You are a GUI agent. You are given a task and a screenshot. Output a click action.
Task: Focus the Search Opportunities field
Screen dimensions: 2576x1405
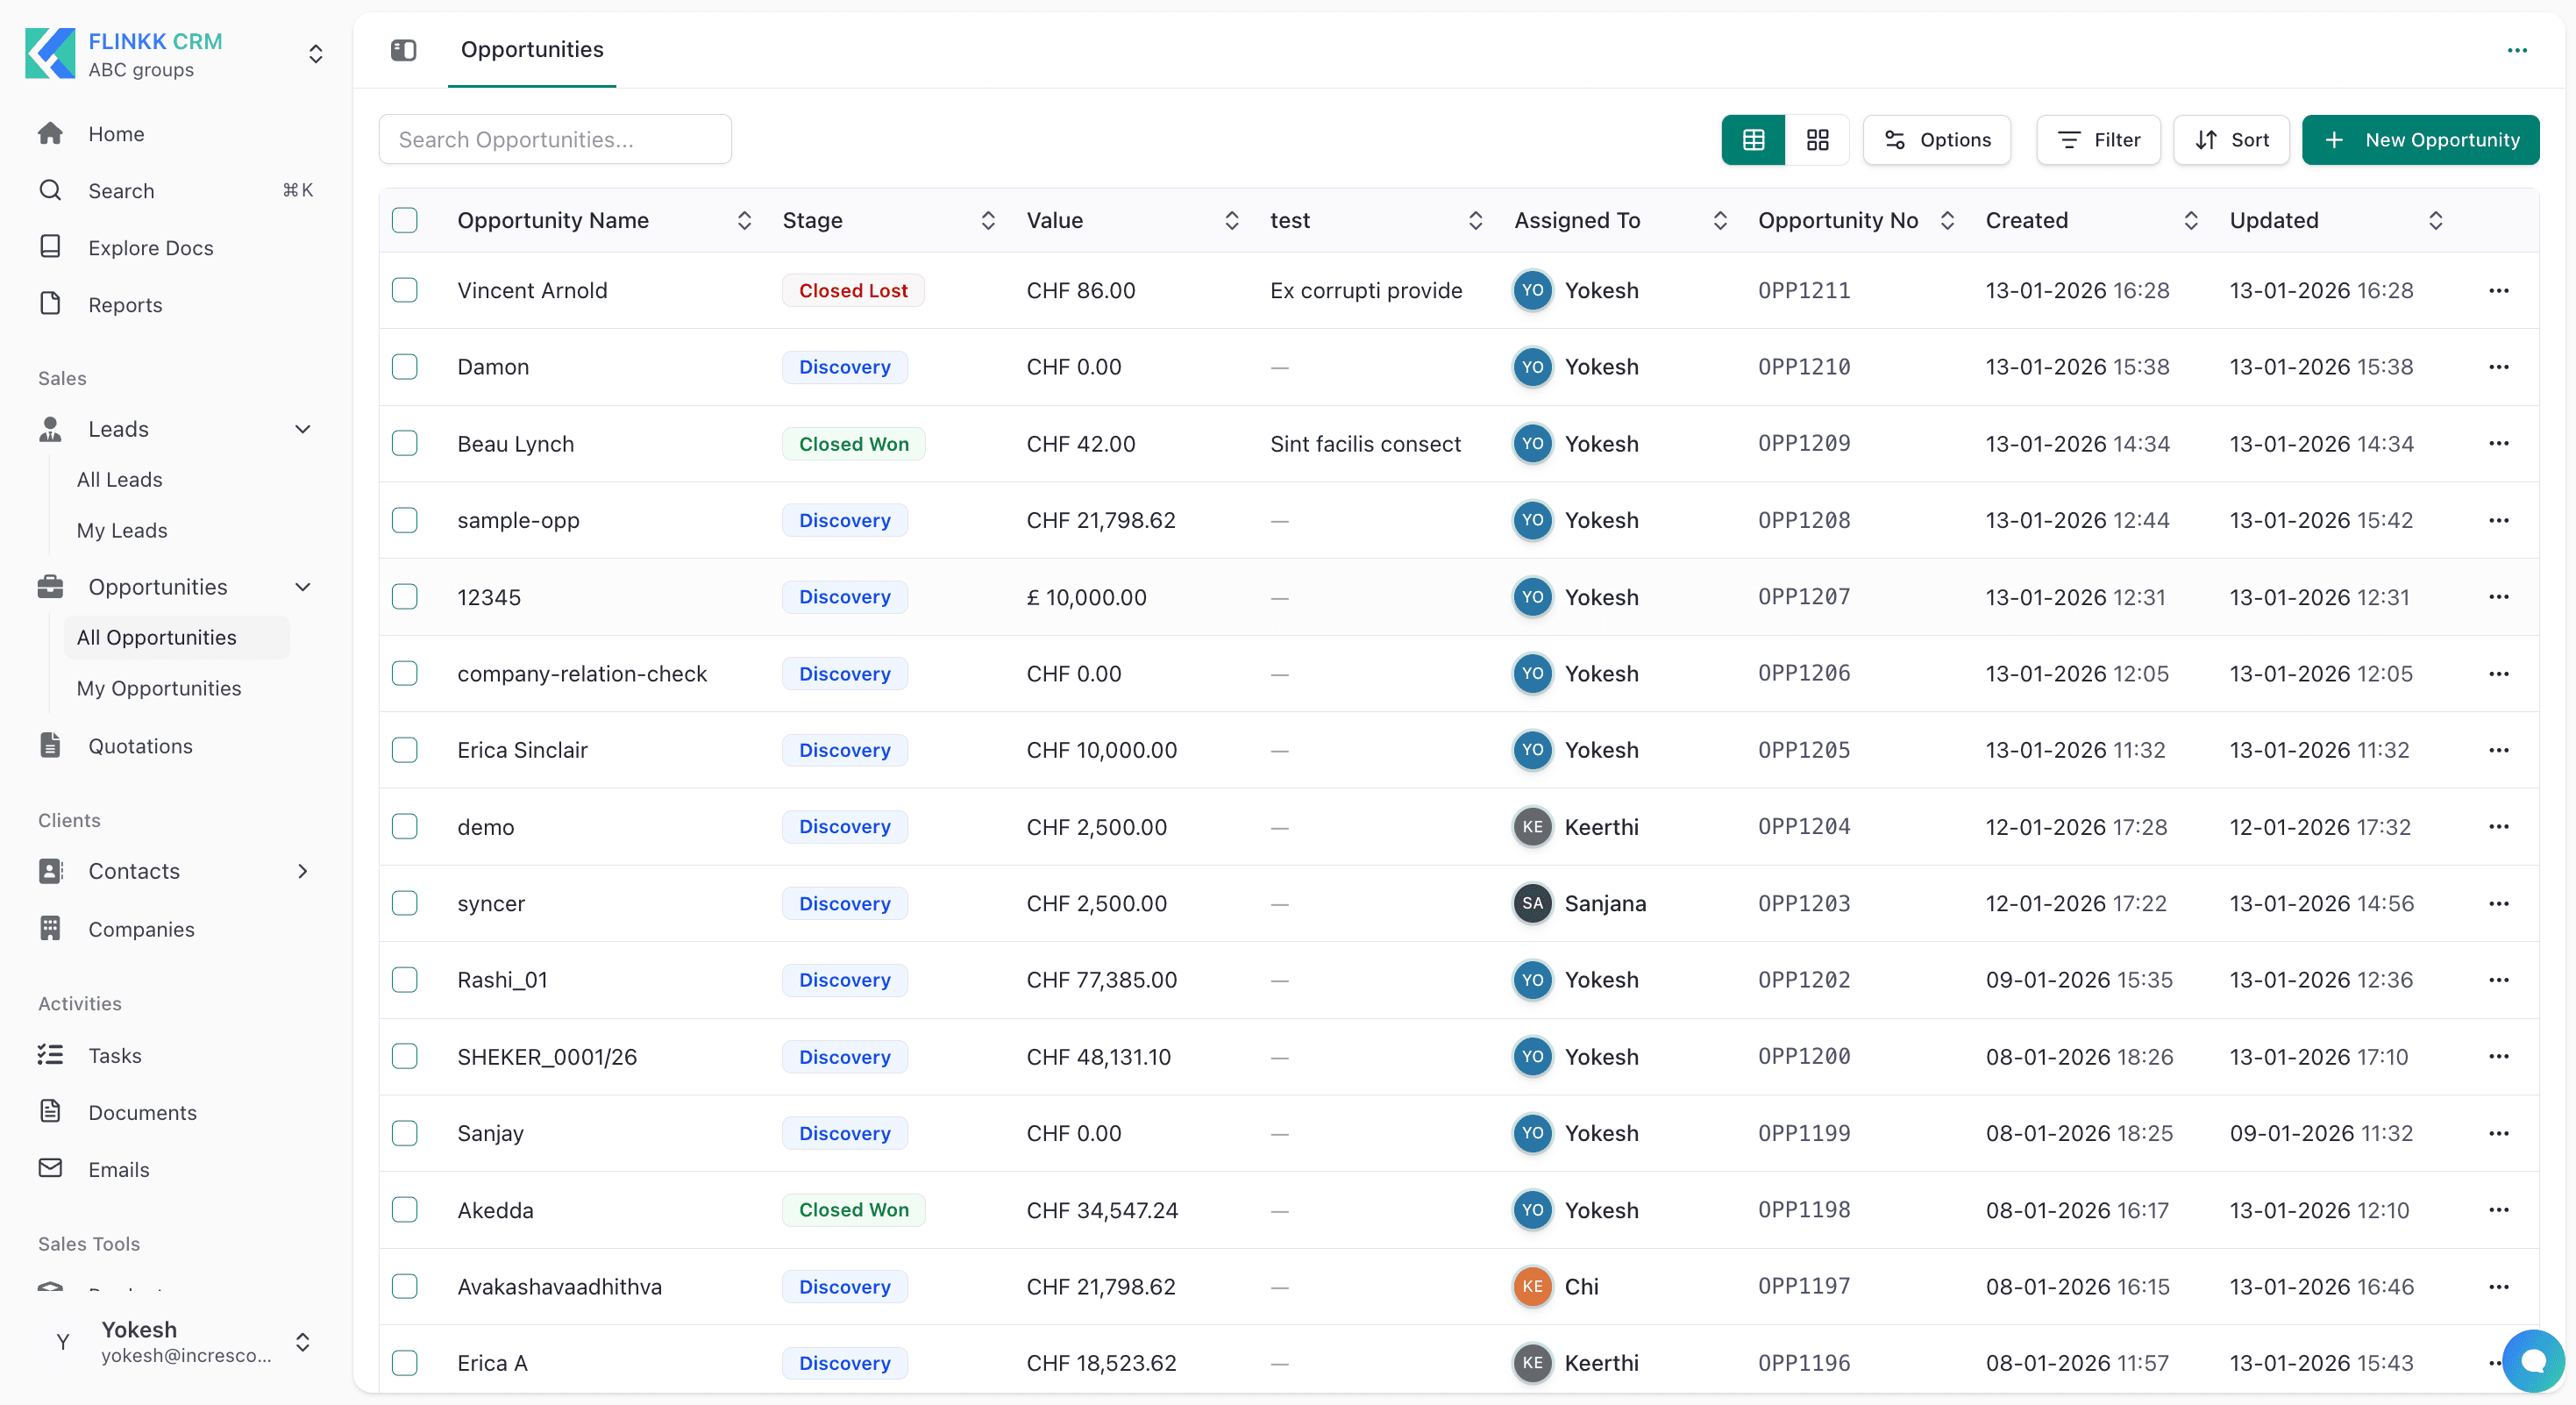point(555,139)
